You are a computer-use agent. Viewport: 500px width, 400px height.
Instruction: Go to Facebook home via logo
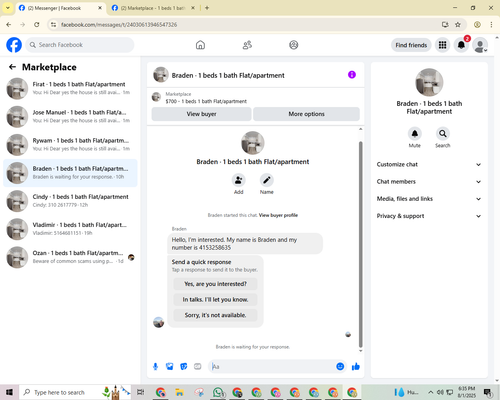coord(14,45)
